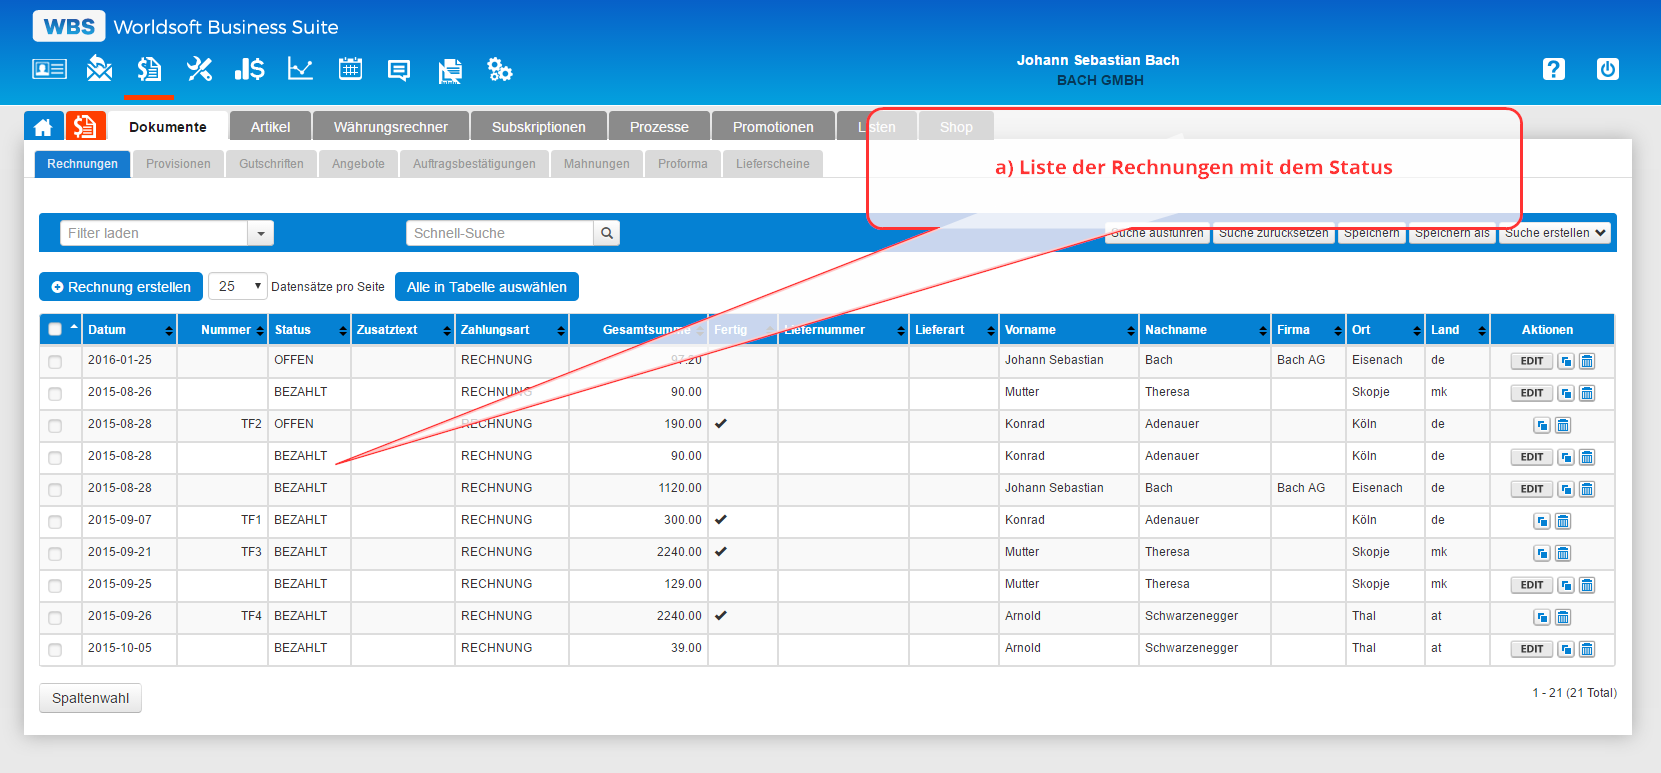The image size is (1661, 773).
Task: Go to the home tab icon
Action: (43, 126)
